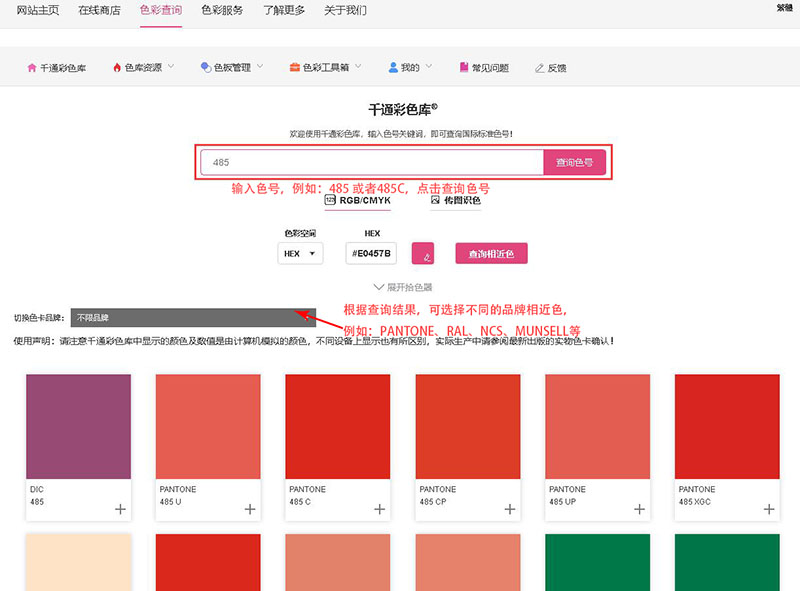Viewport: 800px width, 591px height.
Task: Open the 色彩空间 HEX dropdown
Action: click(x=300, y=254)
